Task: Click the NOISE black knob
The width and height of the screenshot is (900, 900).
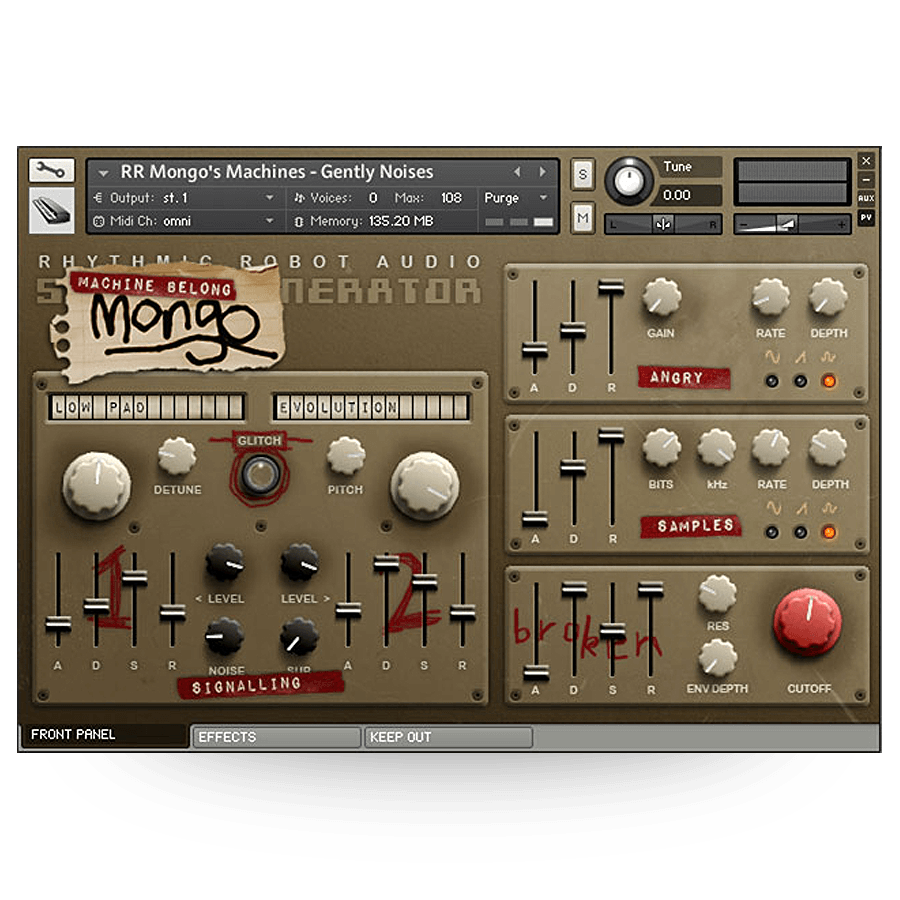Action: [x=224, y=637]
